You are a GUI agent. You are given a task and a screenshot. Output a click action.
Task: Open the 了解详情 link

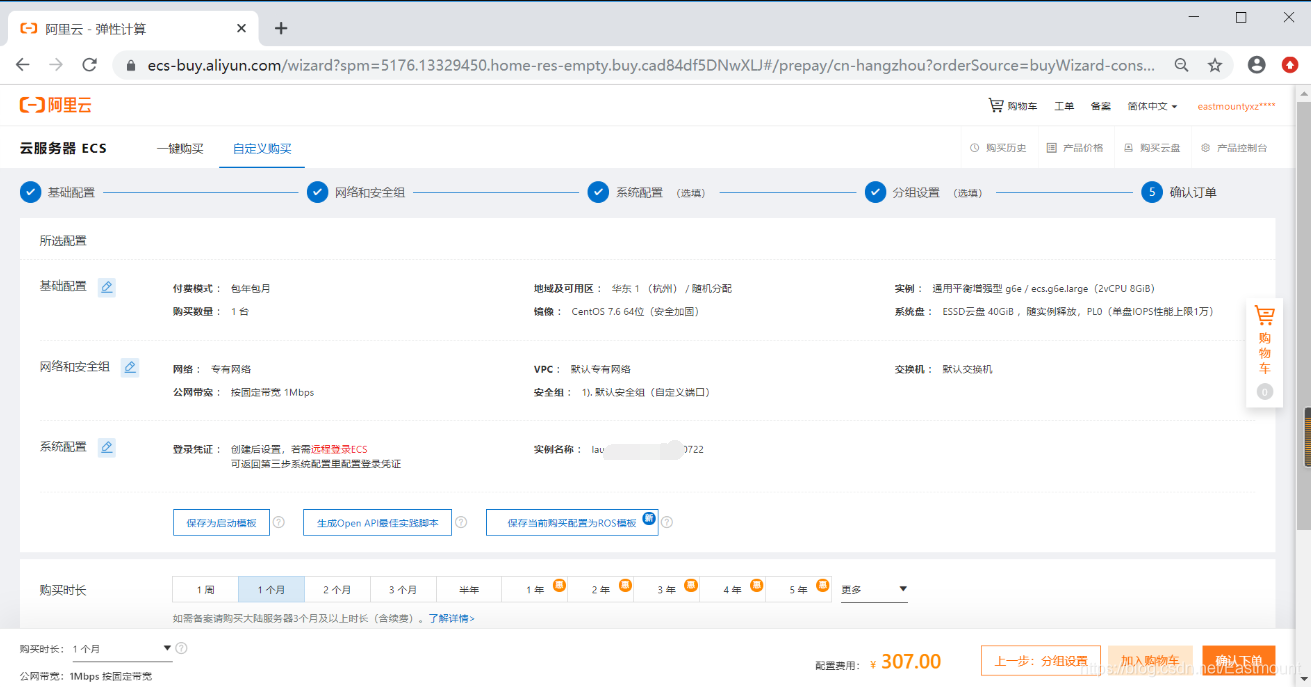(450, 617)
